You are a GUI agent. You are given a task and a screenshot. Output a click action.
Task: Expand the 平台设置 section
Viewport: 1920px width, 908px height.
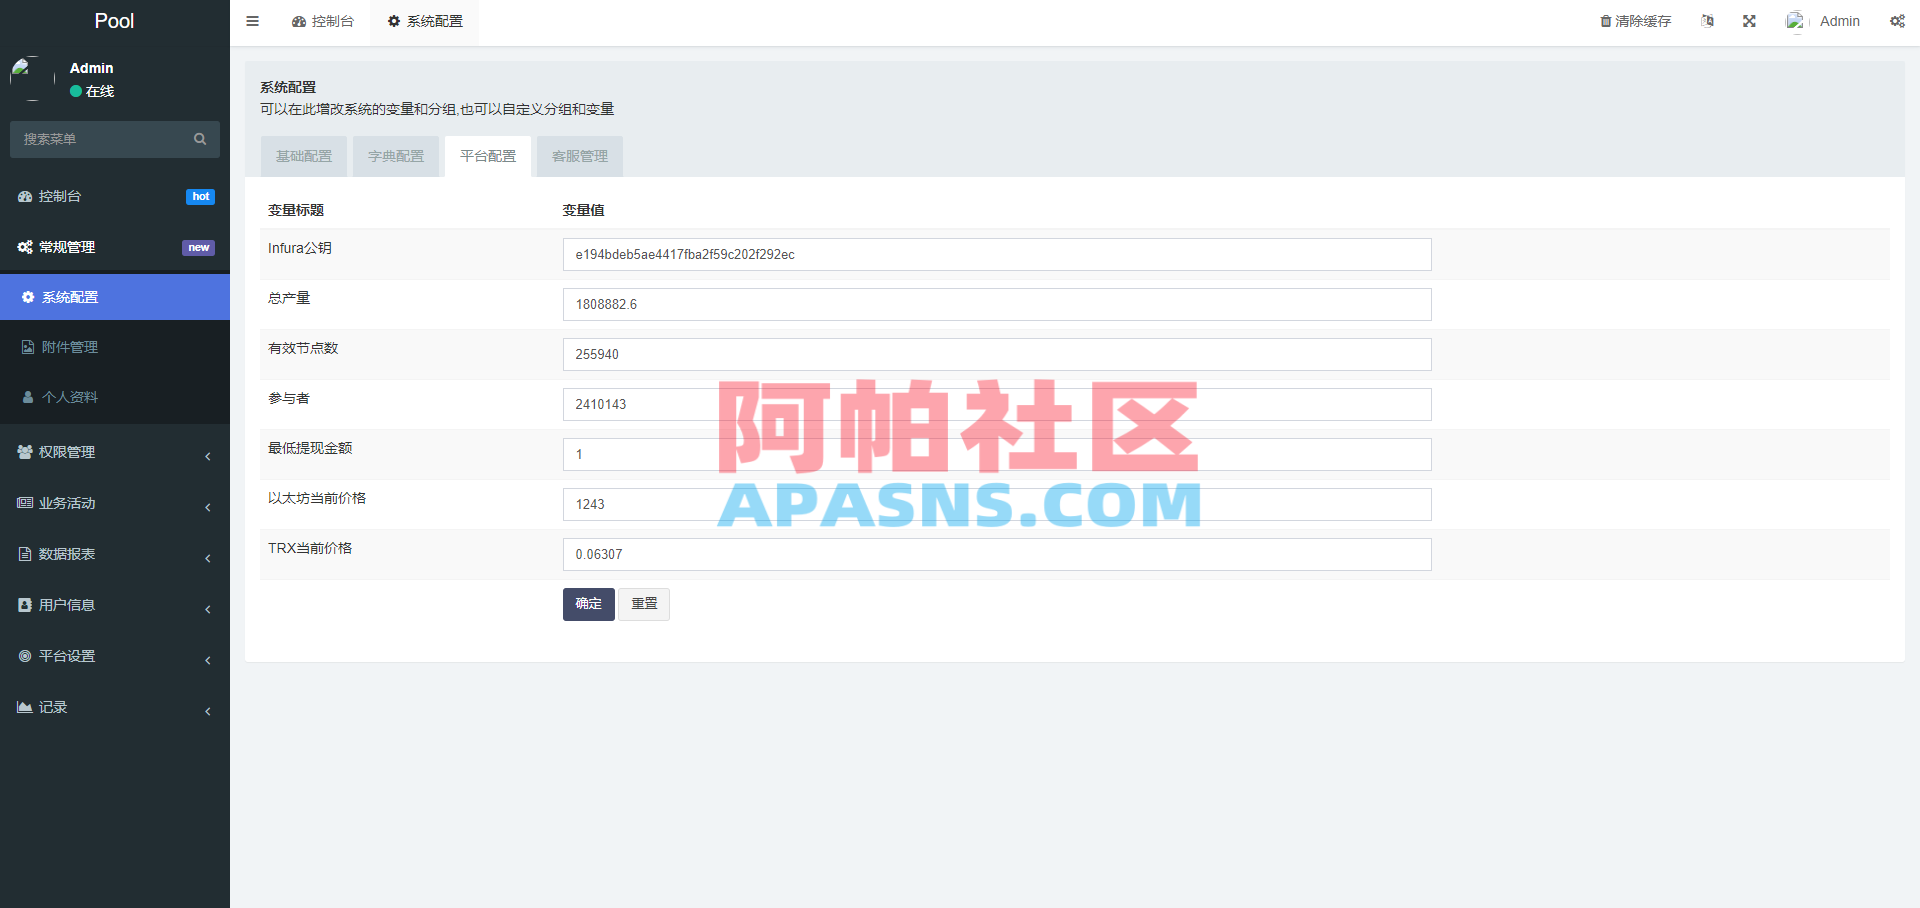coord(67,656)
